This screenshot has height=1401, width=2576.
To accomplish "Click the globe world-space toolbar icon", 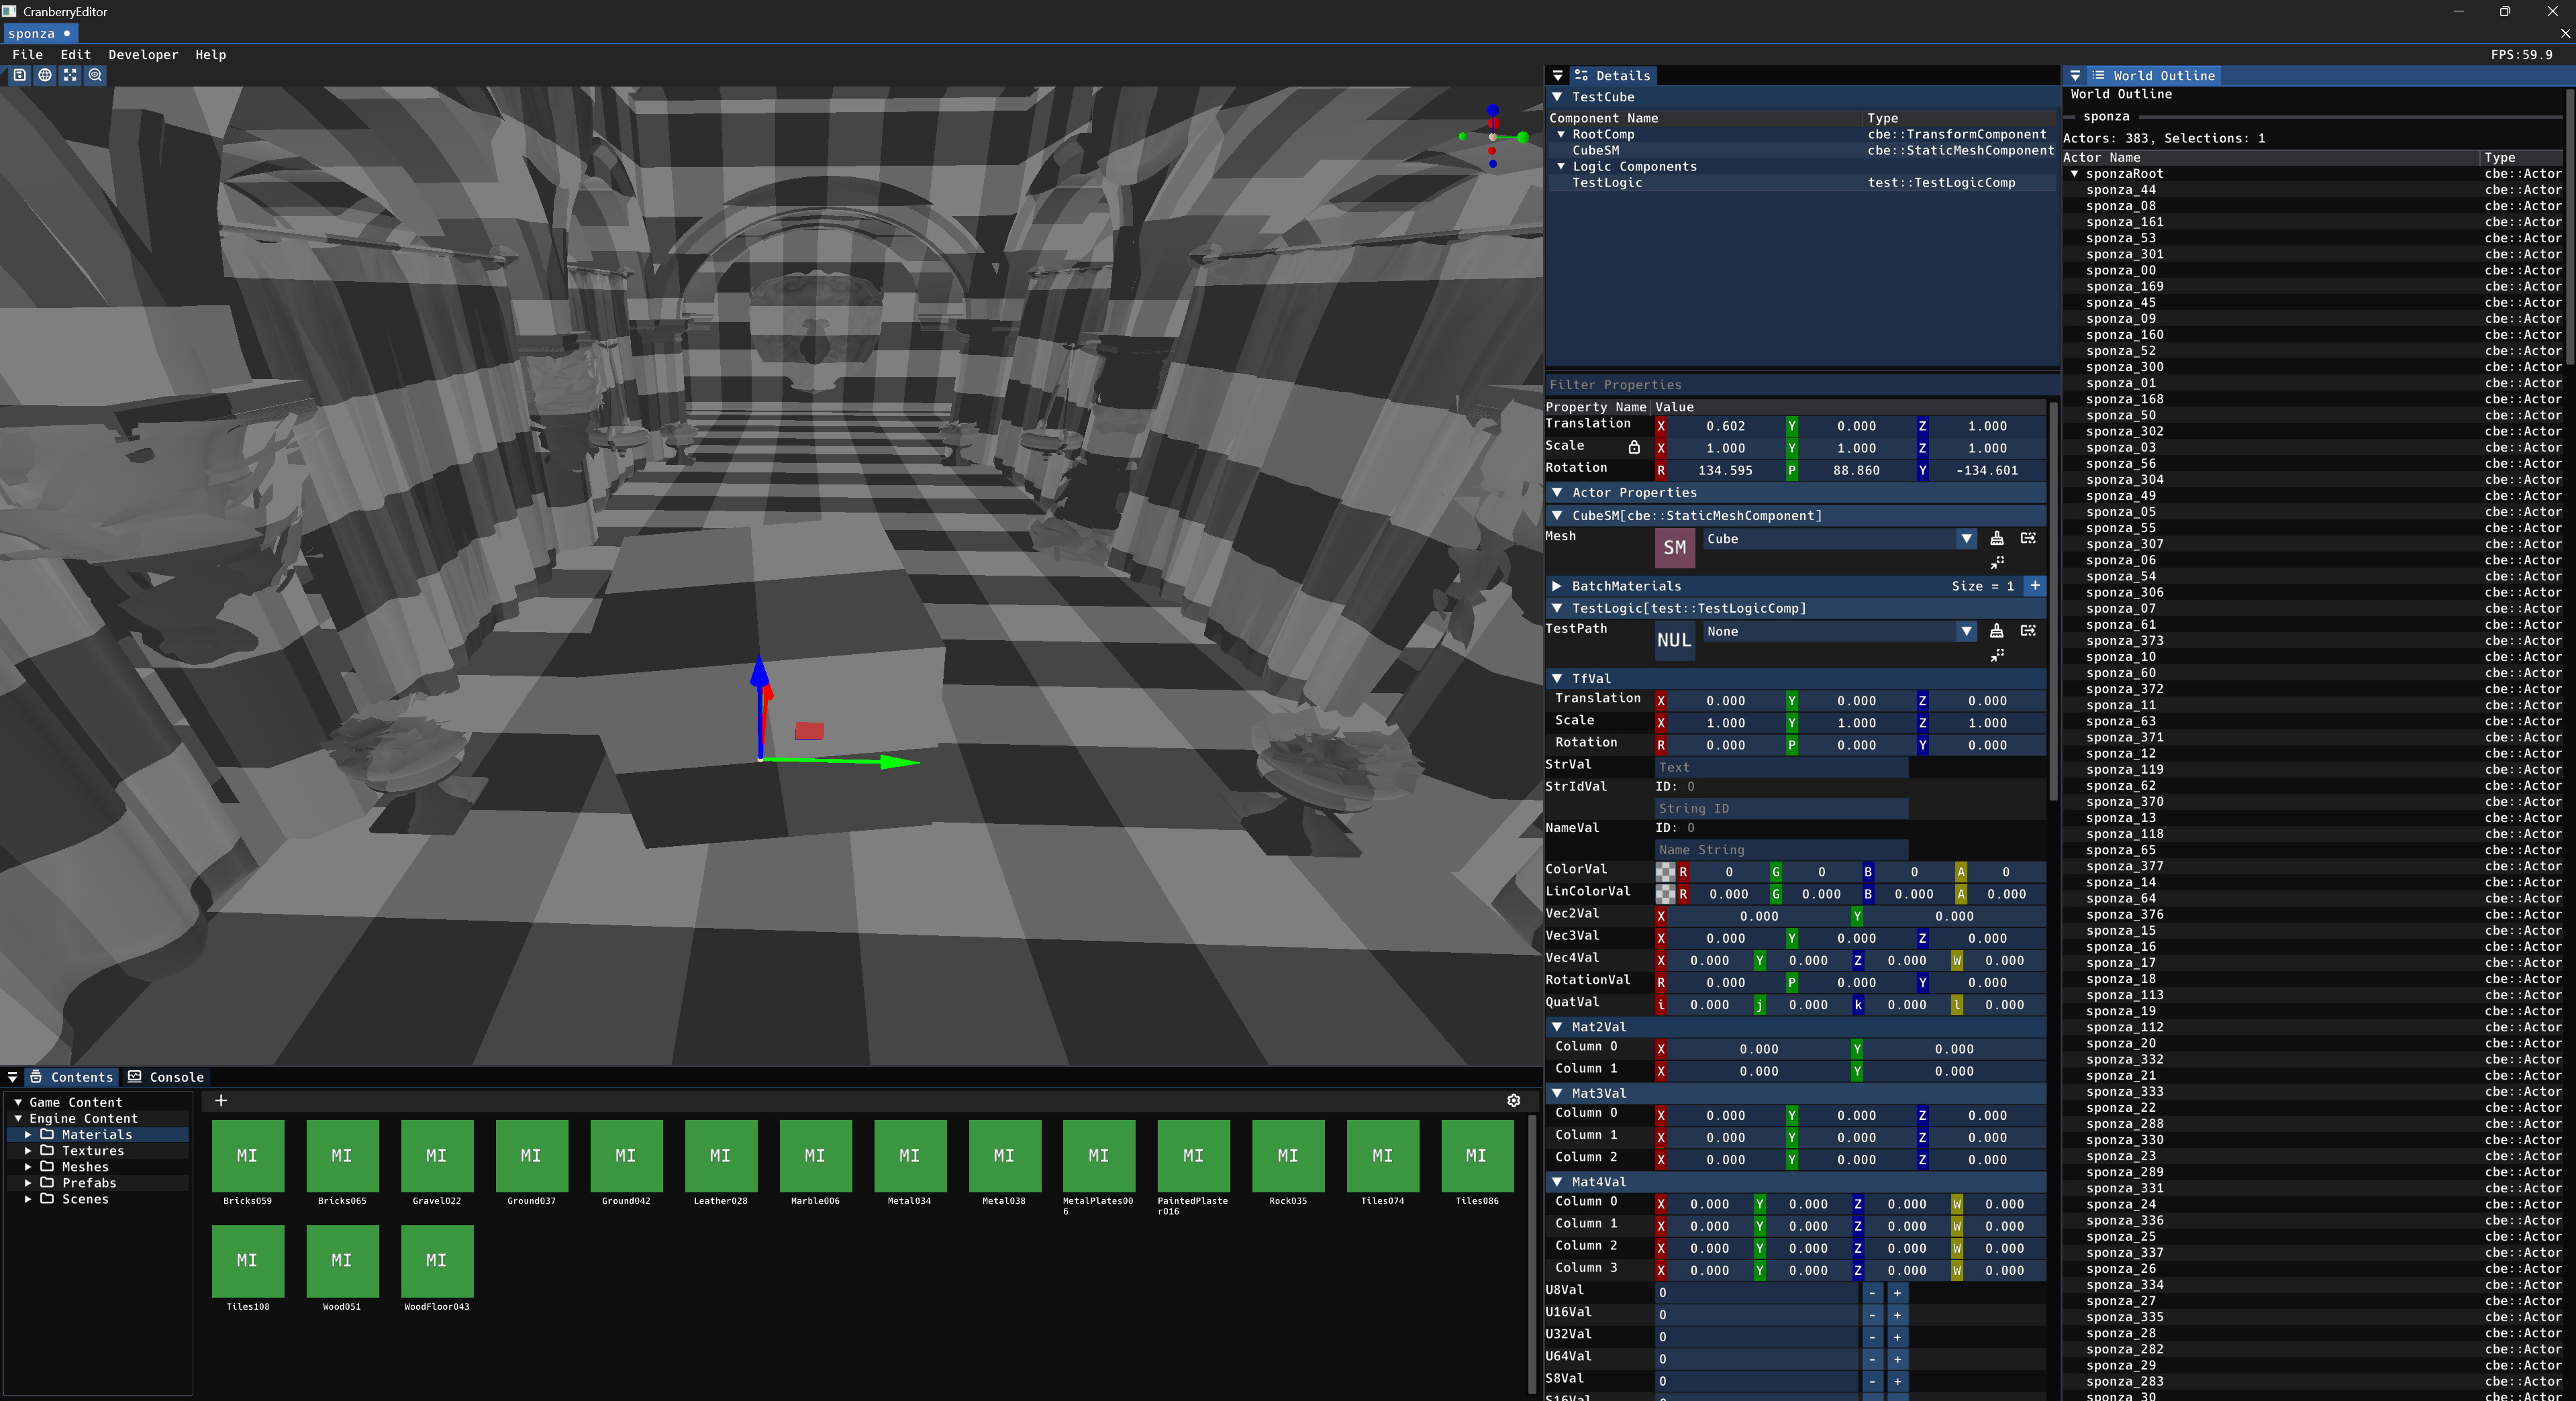I will [x=45, y=75].
